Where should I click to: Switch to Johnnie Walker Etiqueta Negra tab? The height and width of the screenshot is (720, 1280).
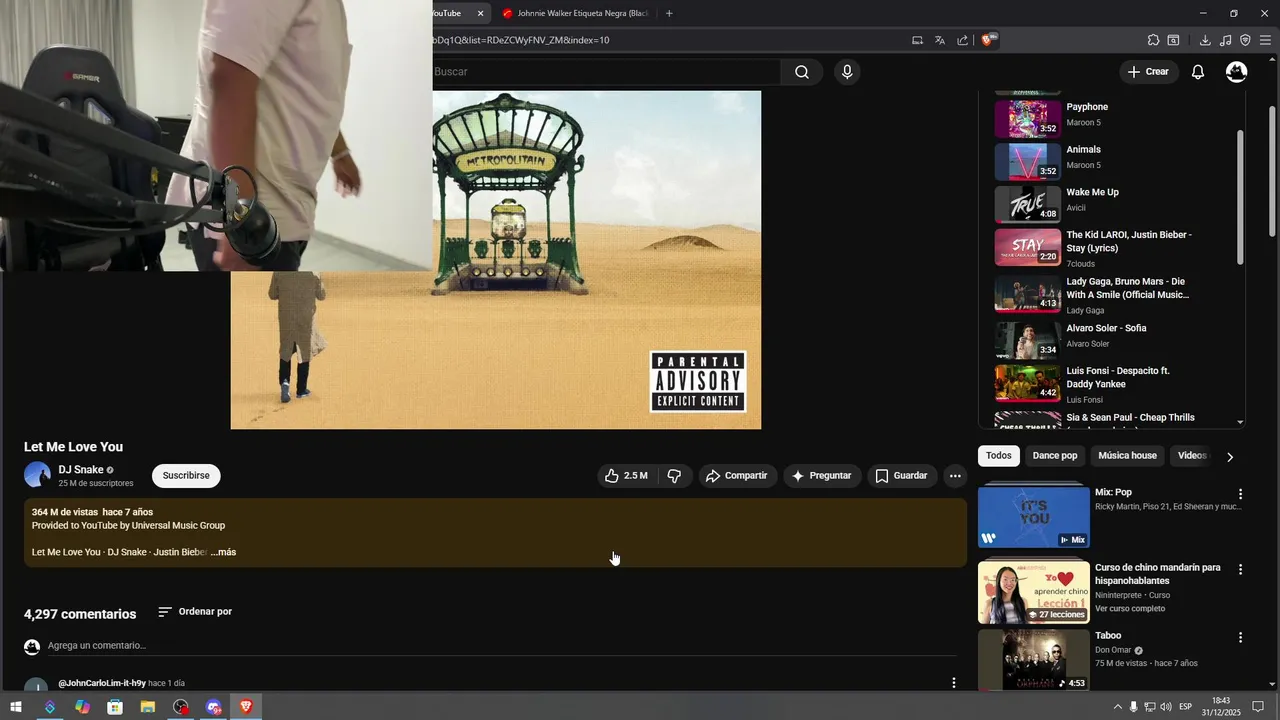pyautogui.click(x=575, y=13)
